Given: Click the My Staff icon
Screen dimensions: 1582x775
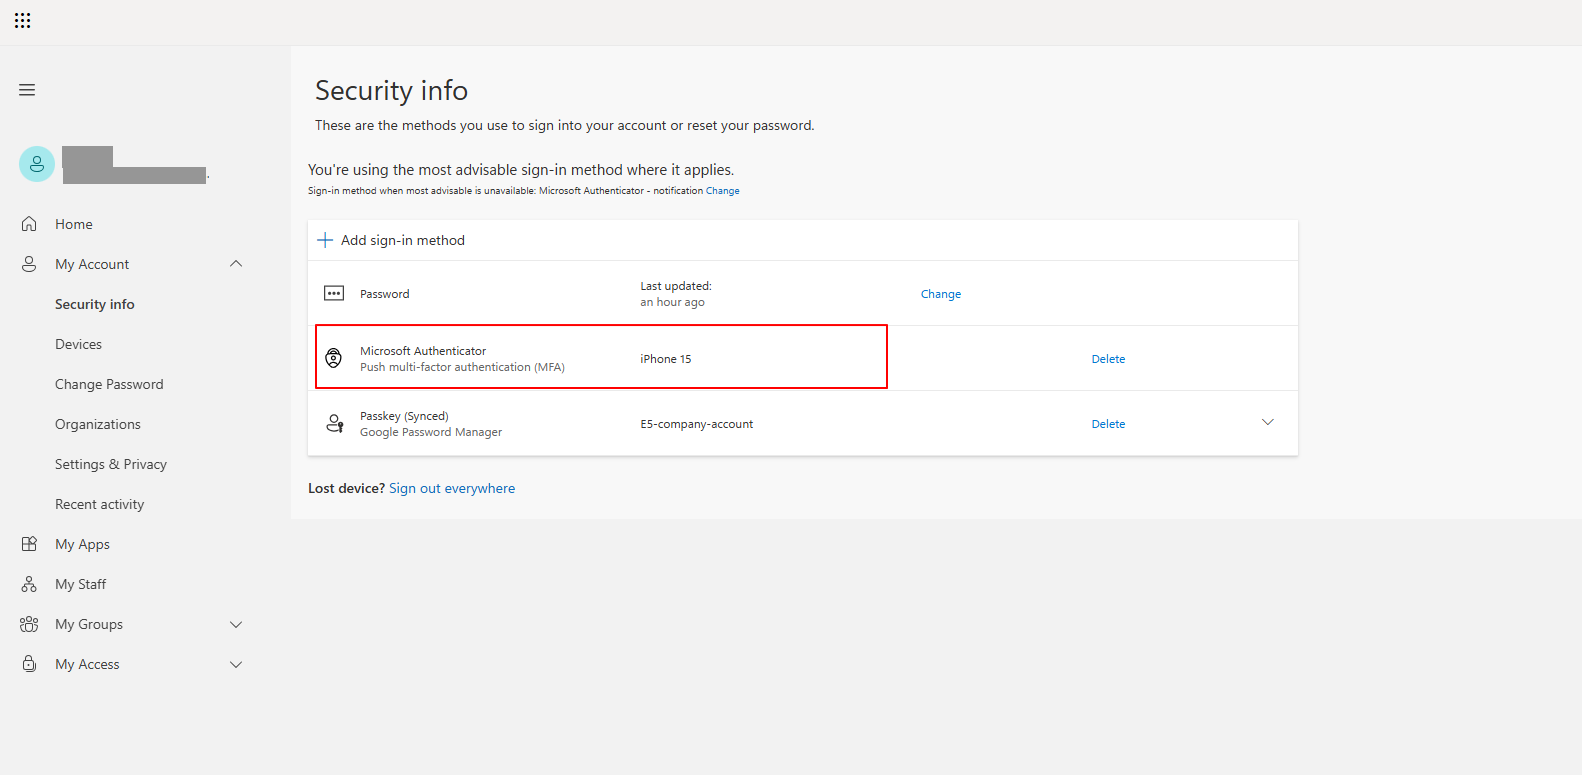Looking at the screenshot, I should 29,584.
